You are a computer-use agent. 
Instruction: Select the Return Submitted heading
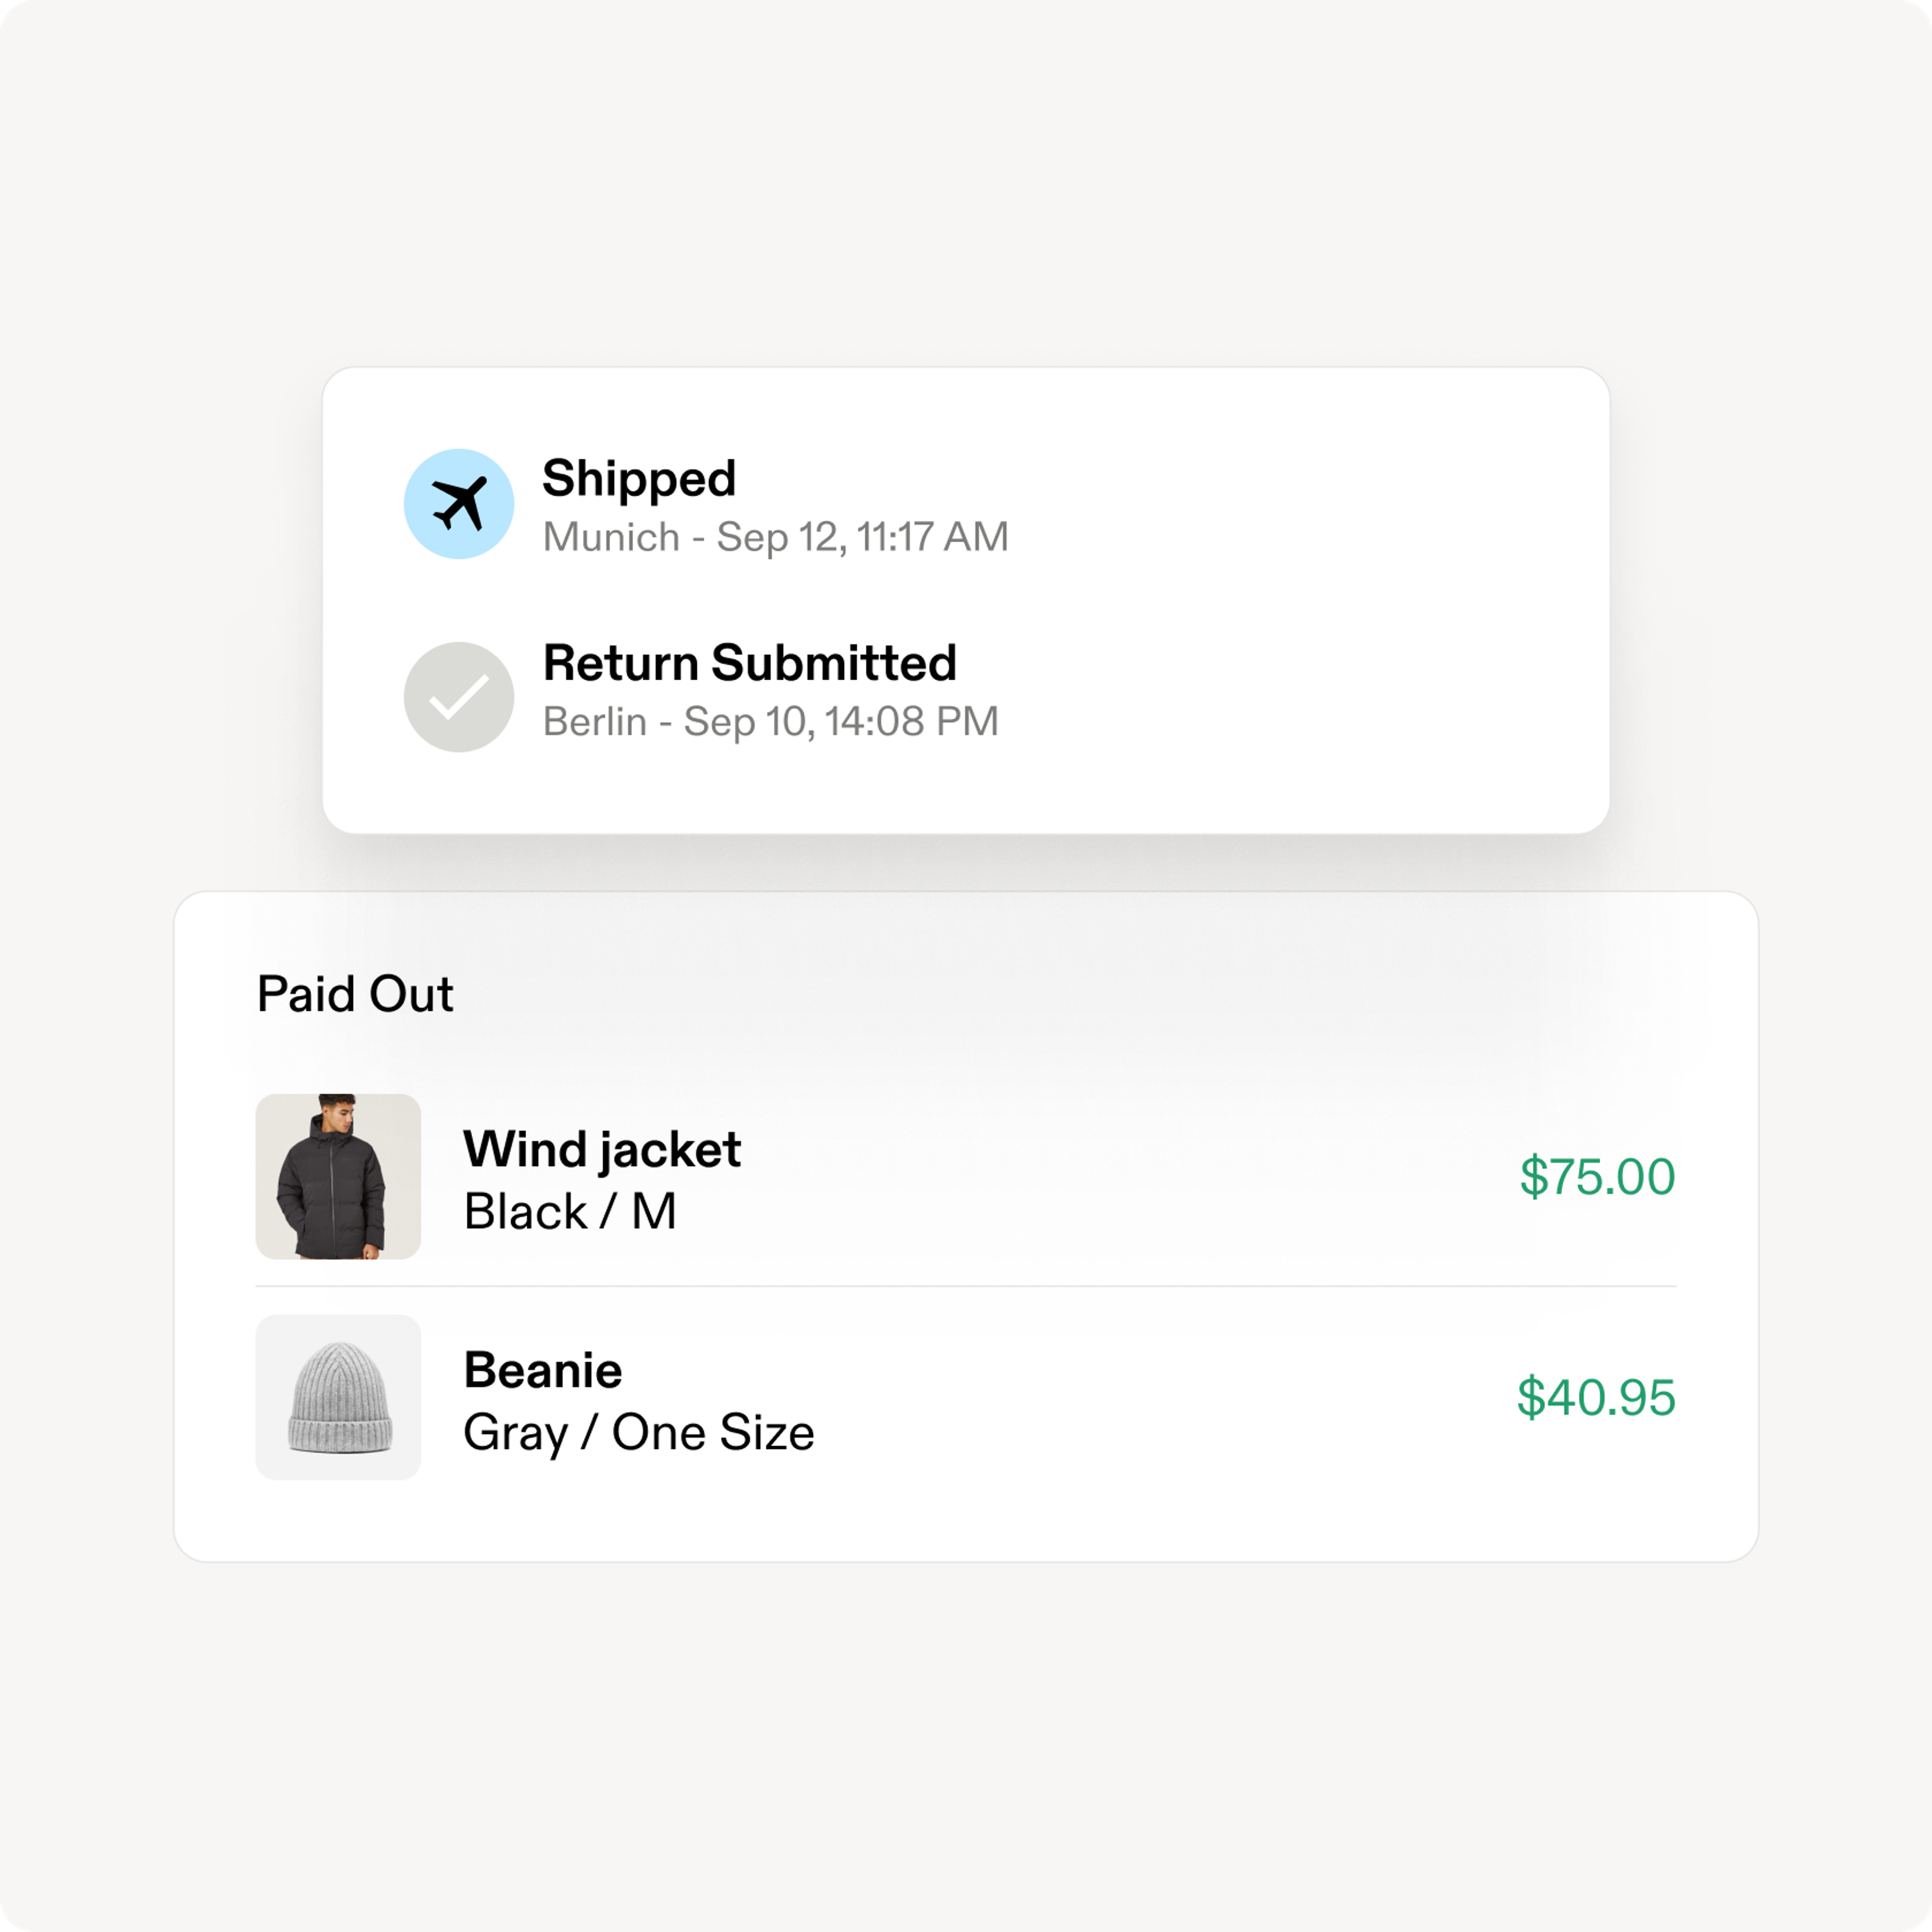pyautogui.click(x=750, y=663)
